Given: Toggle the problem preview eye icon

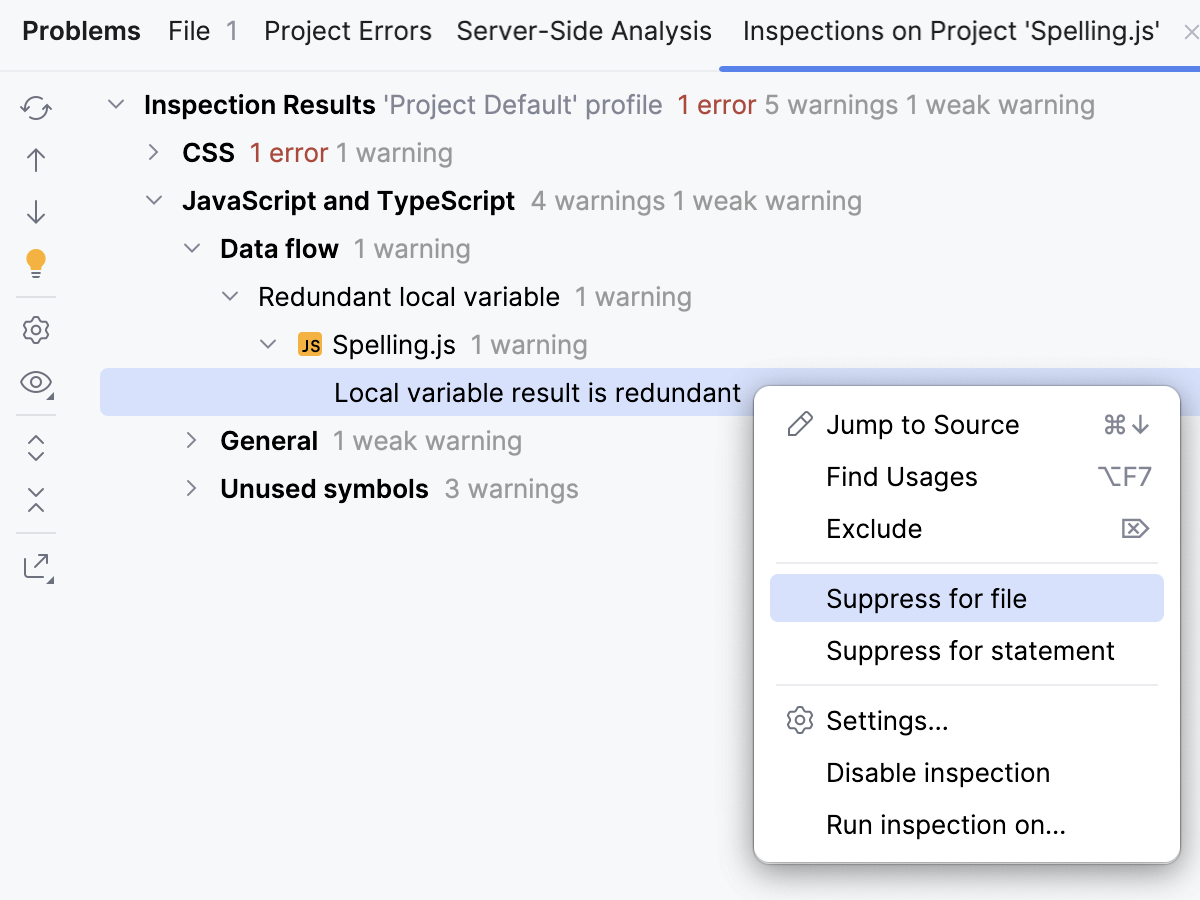Looking at the screenshot, I should (x=36, y=383).
